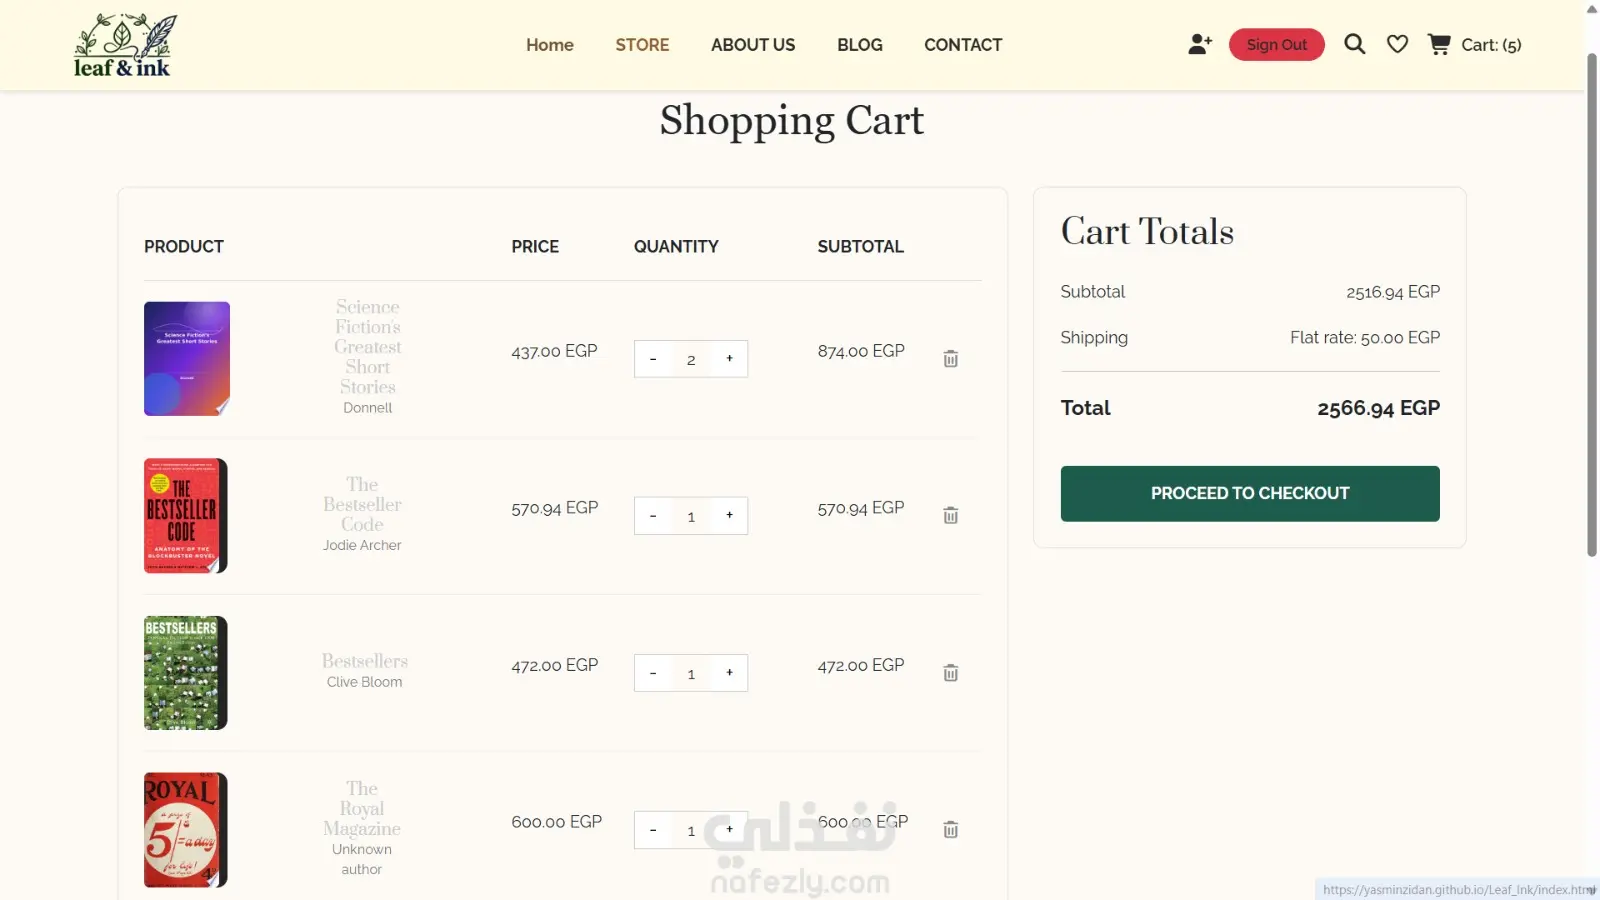Increase quantity of Science Fiction's Greatest Short Stories
This screenshot has width=1600, height=900.
(729, 359)
